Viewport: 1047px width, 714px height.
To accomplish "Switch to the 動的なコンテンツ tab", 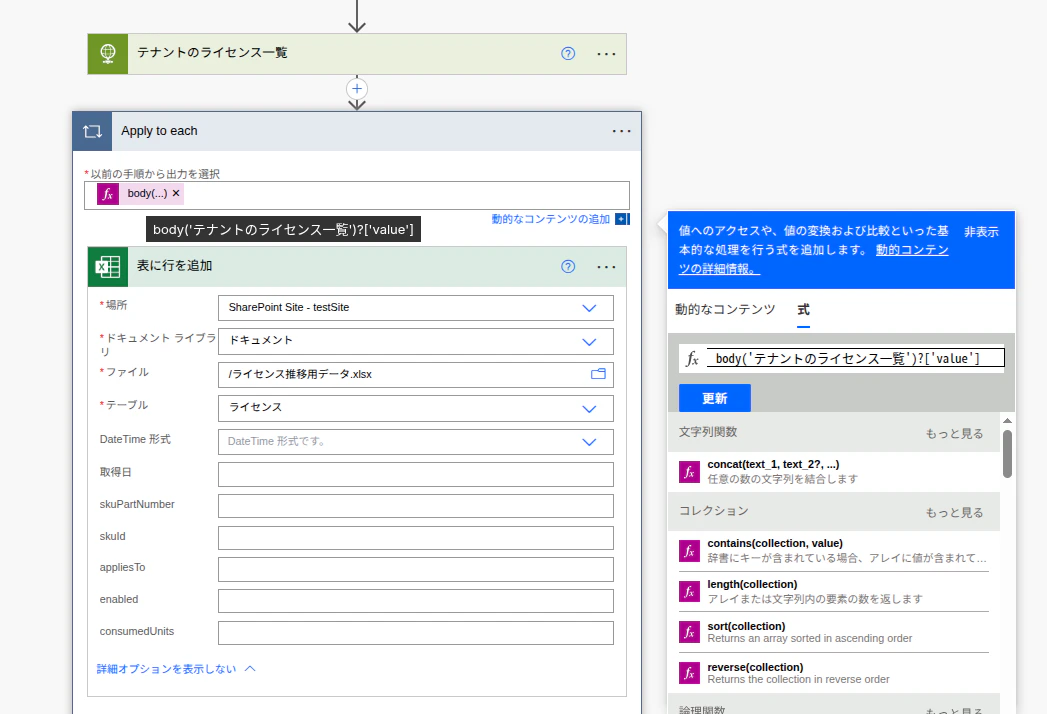I will [725, 309].
